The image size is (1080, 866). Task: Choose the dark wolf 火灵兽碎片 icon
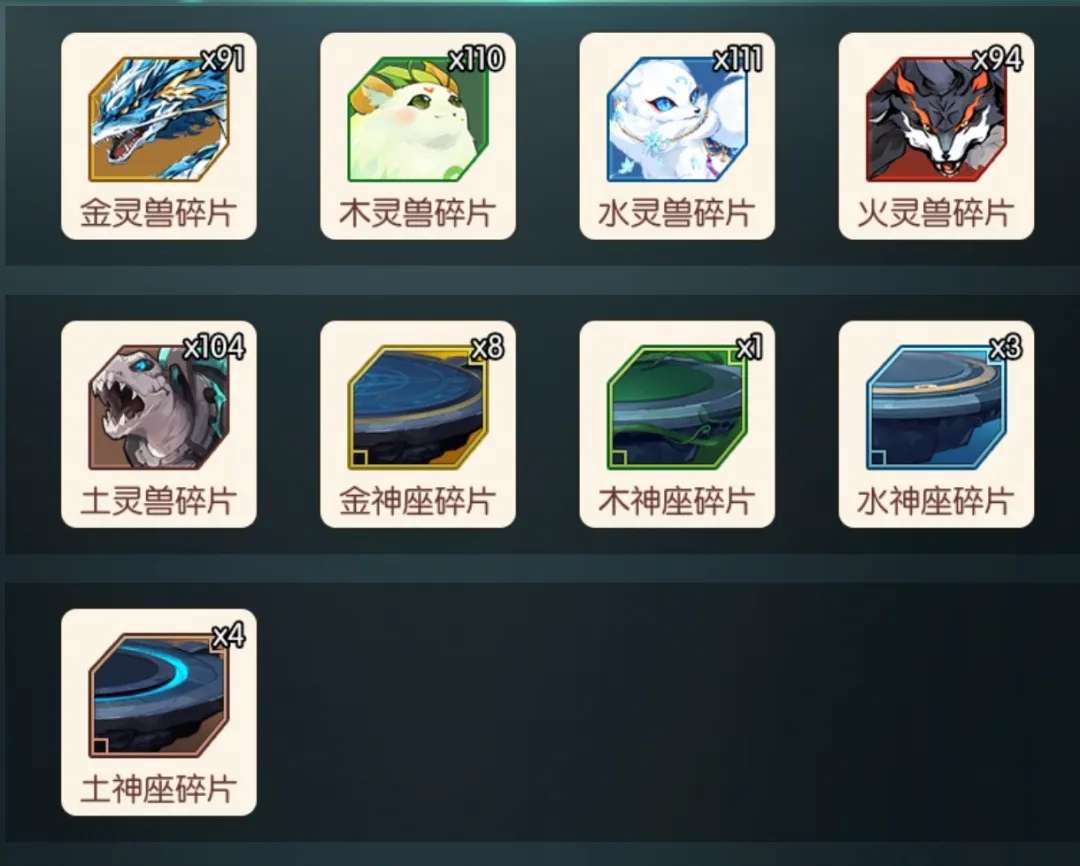click(x=935, y=119)
